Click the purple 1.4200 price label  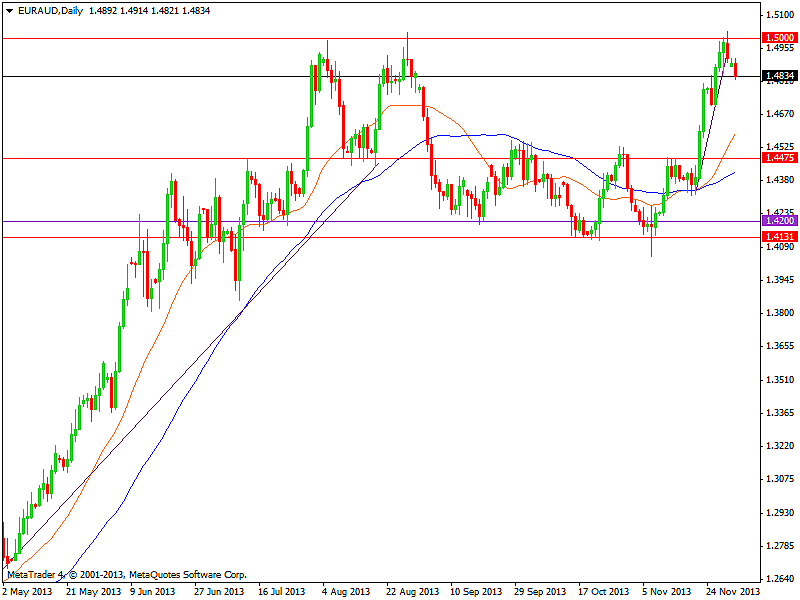click(x=779, y=221)
